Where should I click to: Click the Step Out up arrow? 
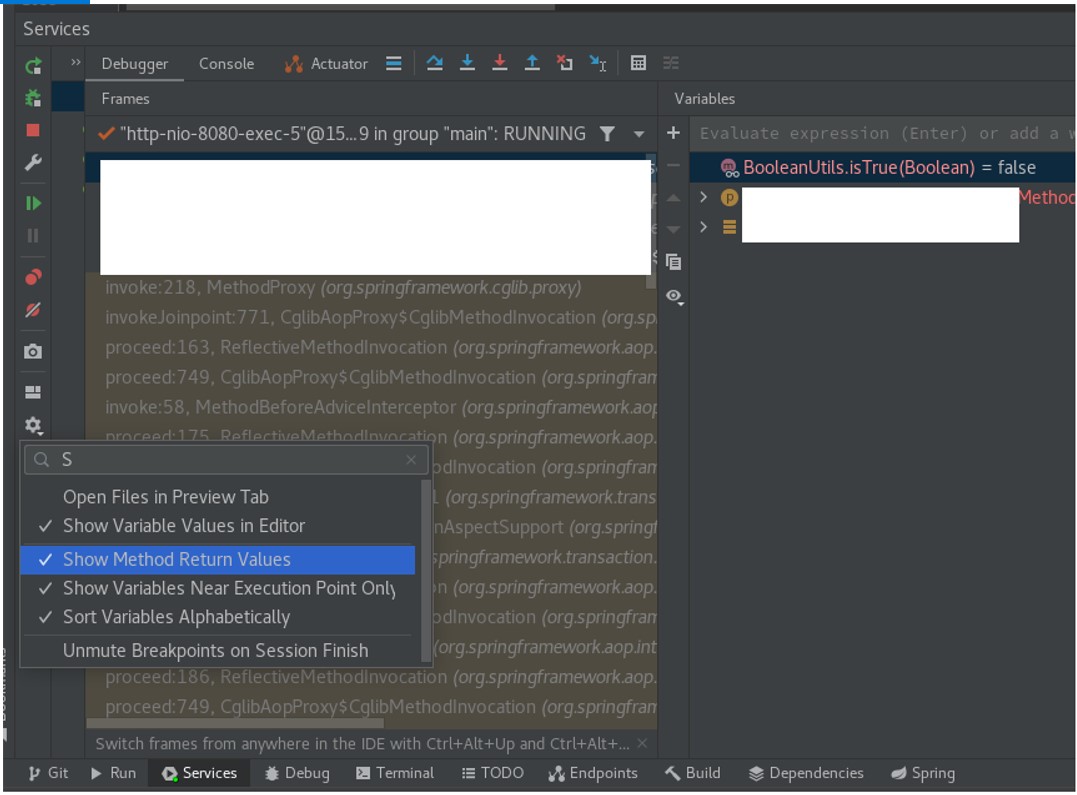coord(532,63)
